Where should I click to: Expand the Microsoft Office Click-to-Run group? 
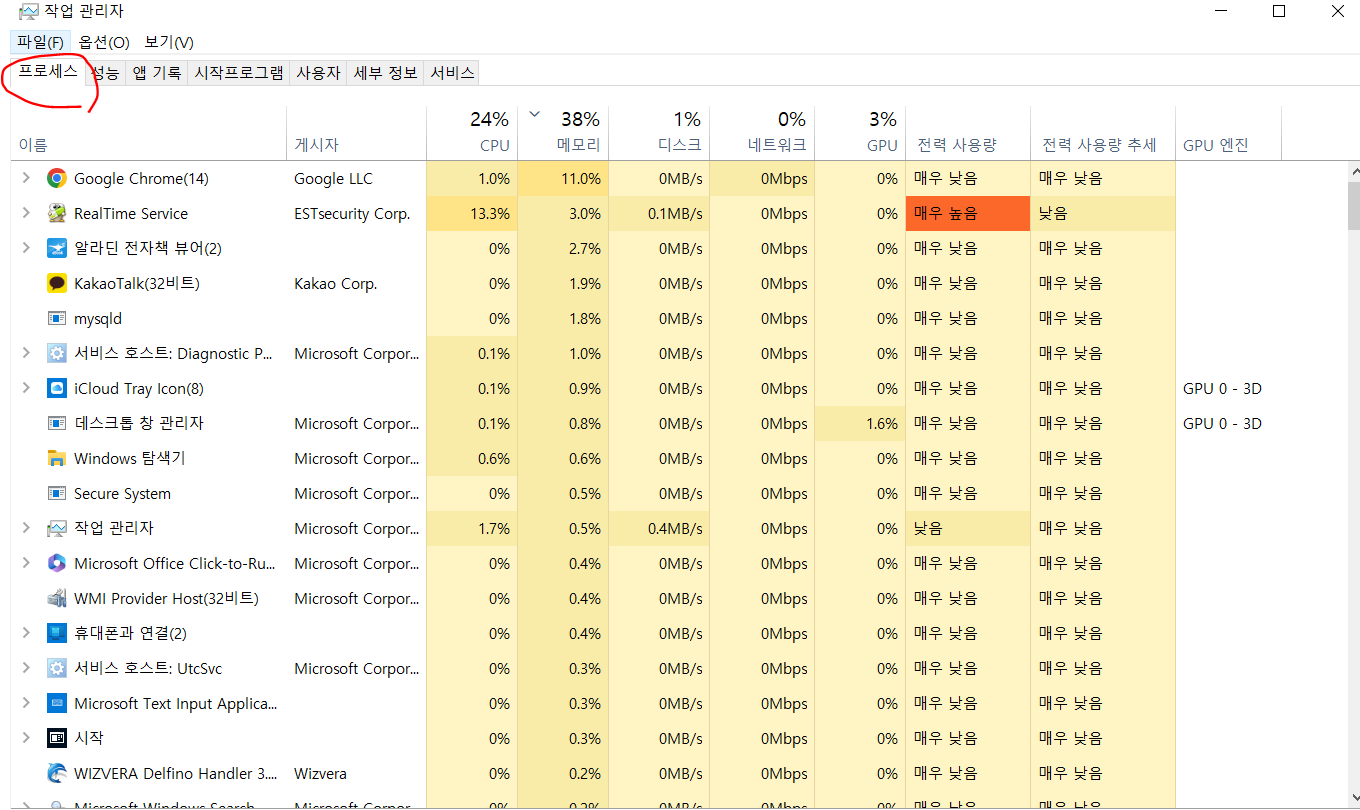point(26,564)
